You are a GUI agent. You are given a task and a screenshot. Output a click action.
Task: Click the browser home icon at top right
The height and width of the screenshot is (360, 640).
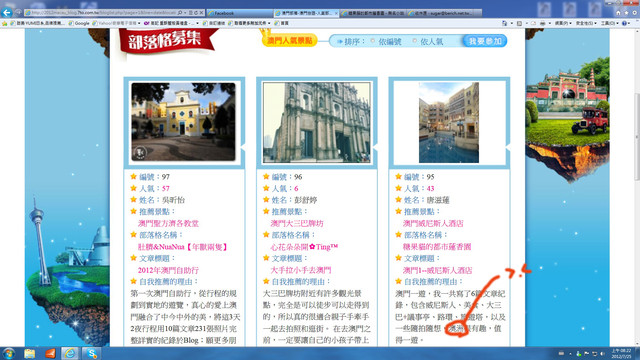[618, 13]
